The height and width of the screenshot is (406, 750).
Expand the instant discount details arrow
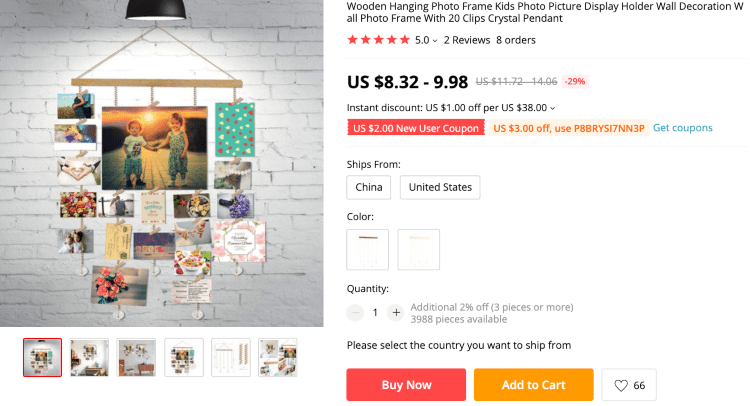553,108
